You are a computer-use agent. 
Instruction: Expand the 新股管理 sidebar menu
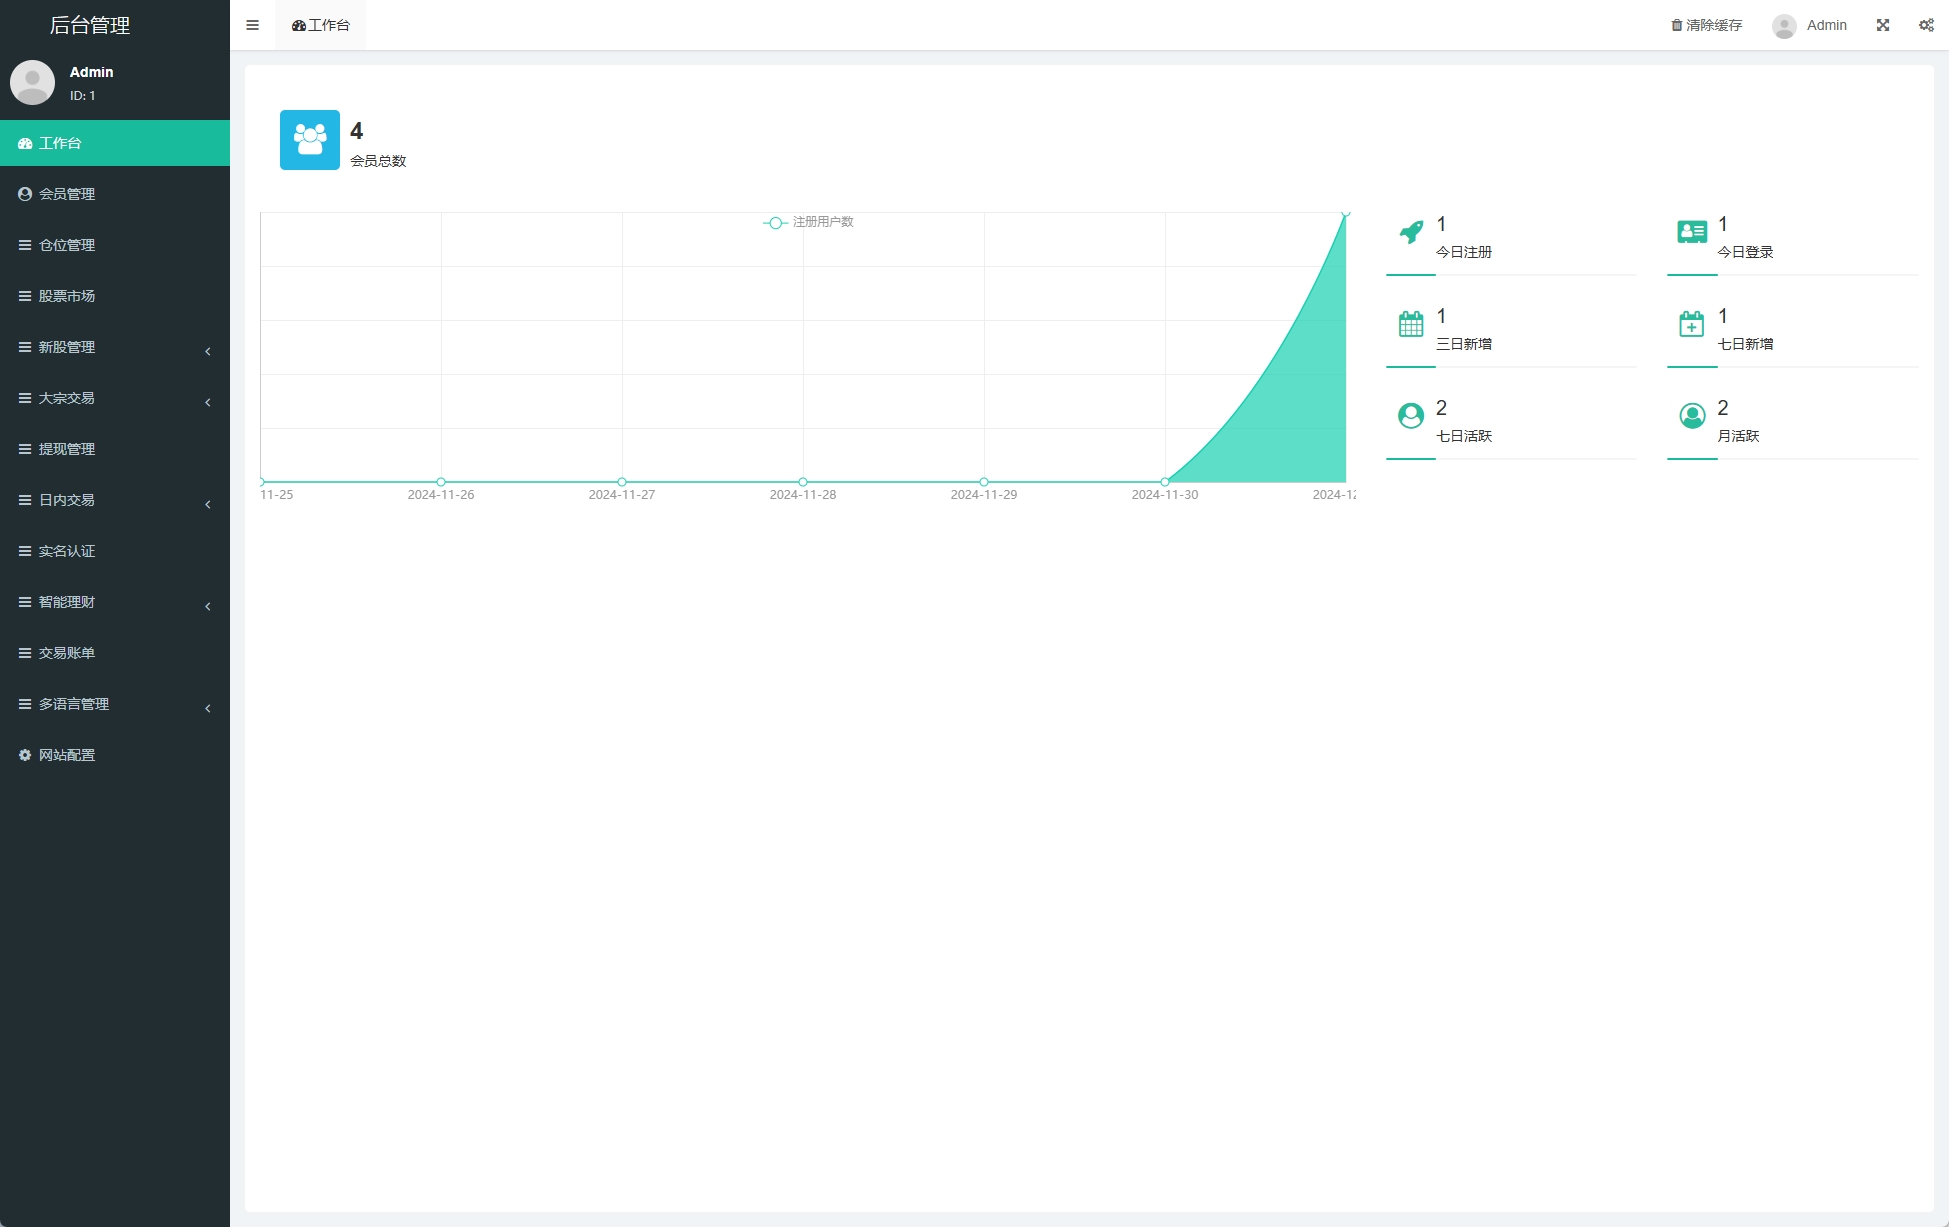[114, 347]
